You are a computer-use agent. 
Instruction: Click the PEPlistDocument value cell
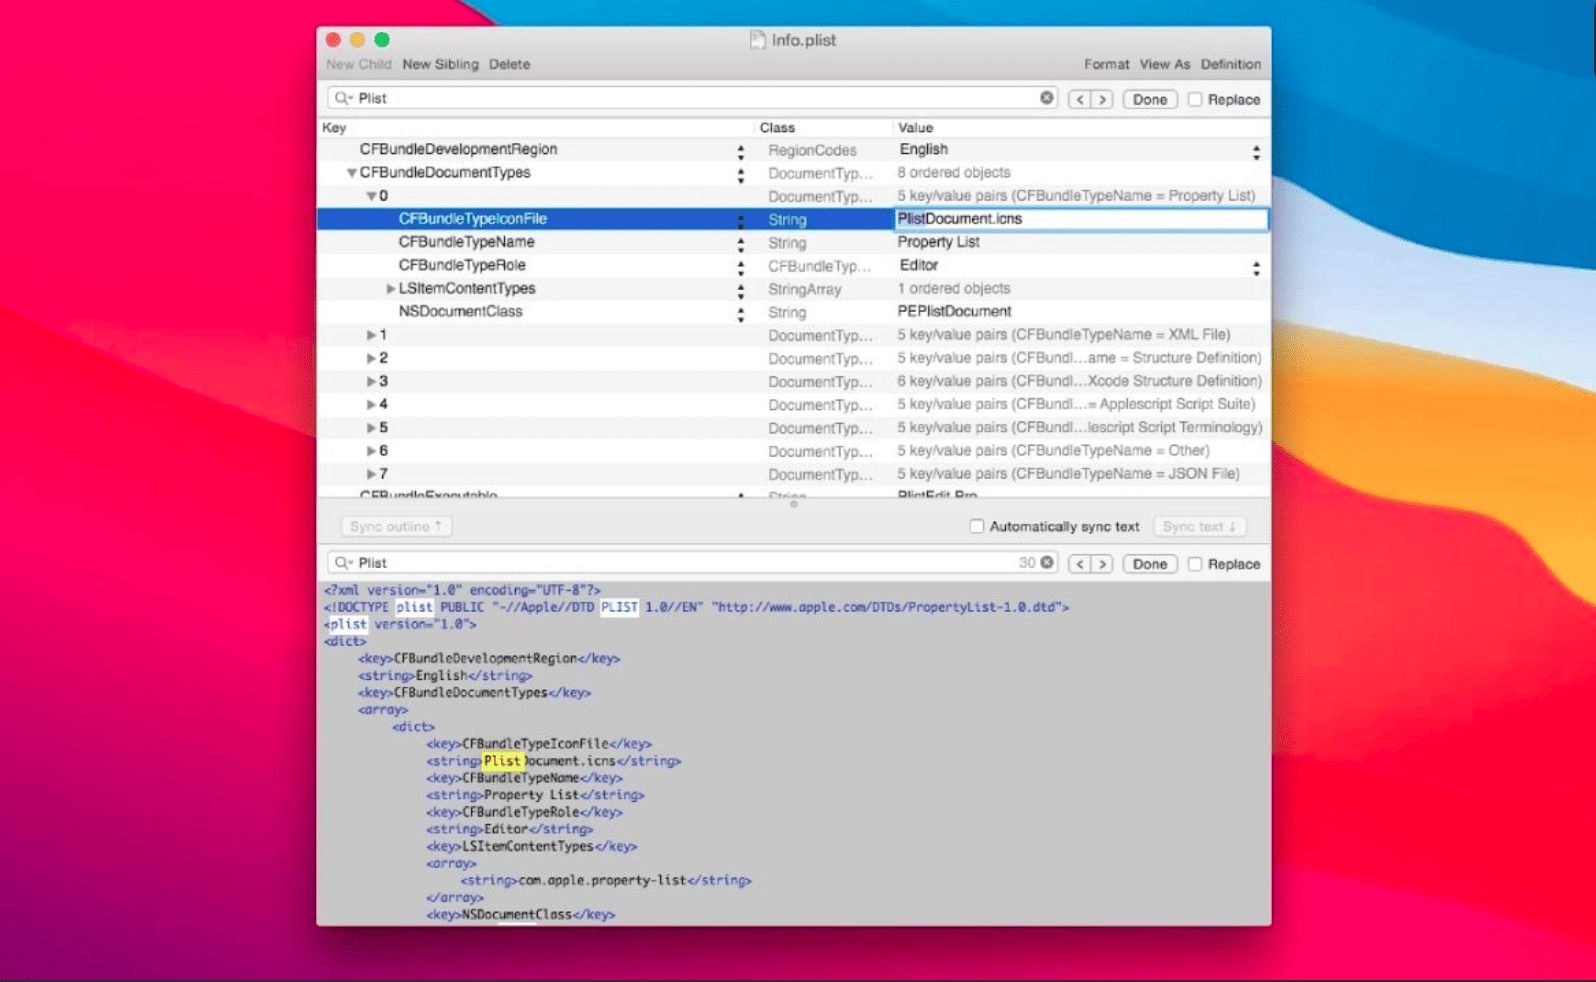click(x=955, y=312)
